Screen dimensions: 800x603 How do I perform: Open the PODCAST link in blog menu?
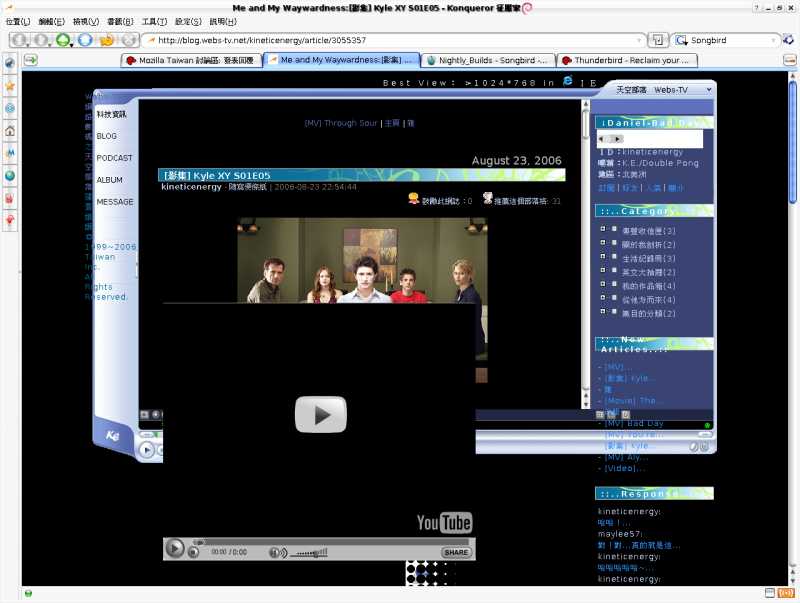[114, 158]
